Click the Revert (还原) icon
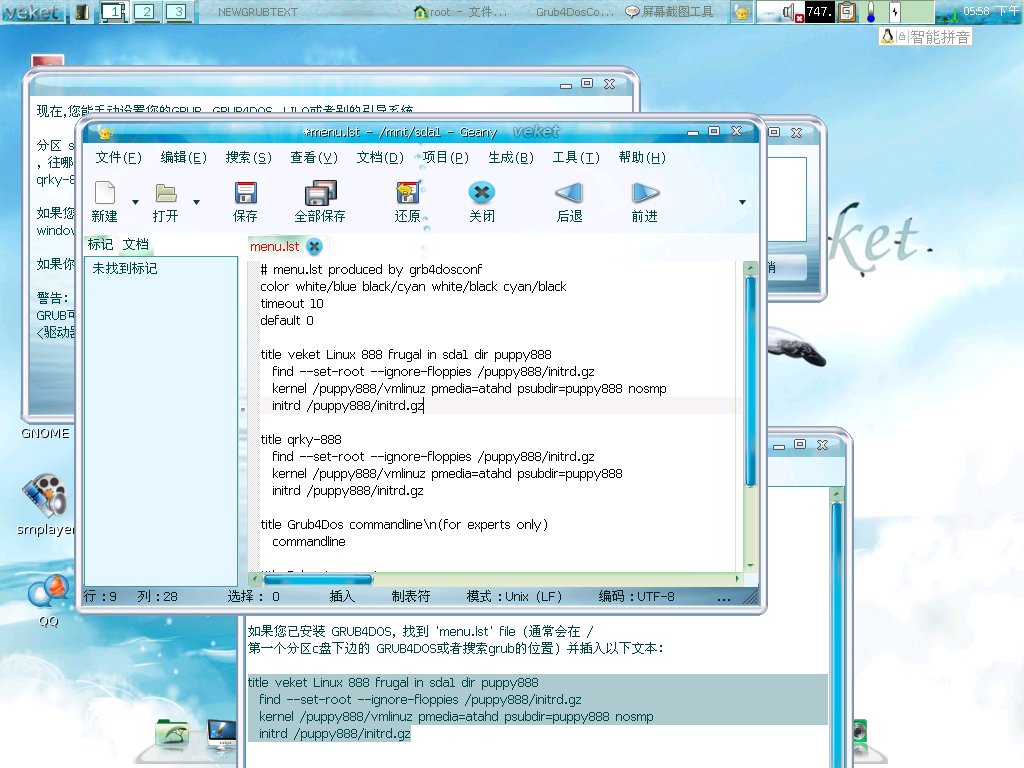The width and height of the screenshot is (1024, 768). pos(408,193)
